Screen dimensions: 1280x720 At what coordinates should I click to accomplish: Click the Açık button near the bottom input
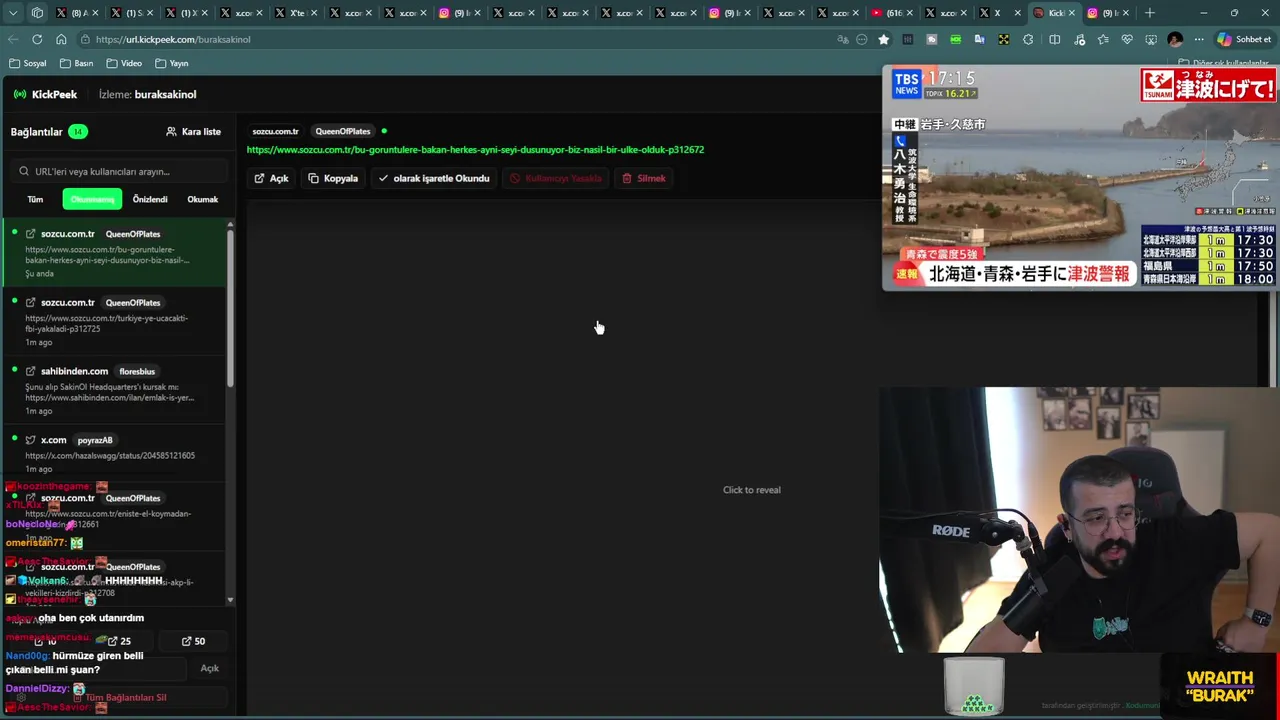209,668
